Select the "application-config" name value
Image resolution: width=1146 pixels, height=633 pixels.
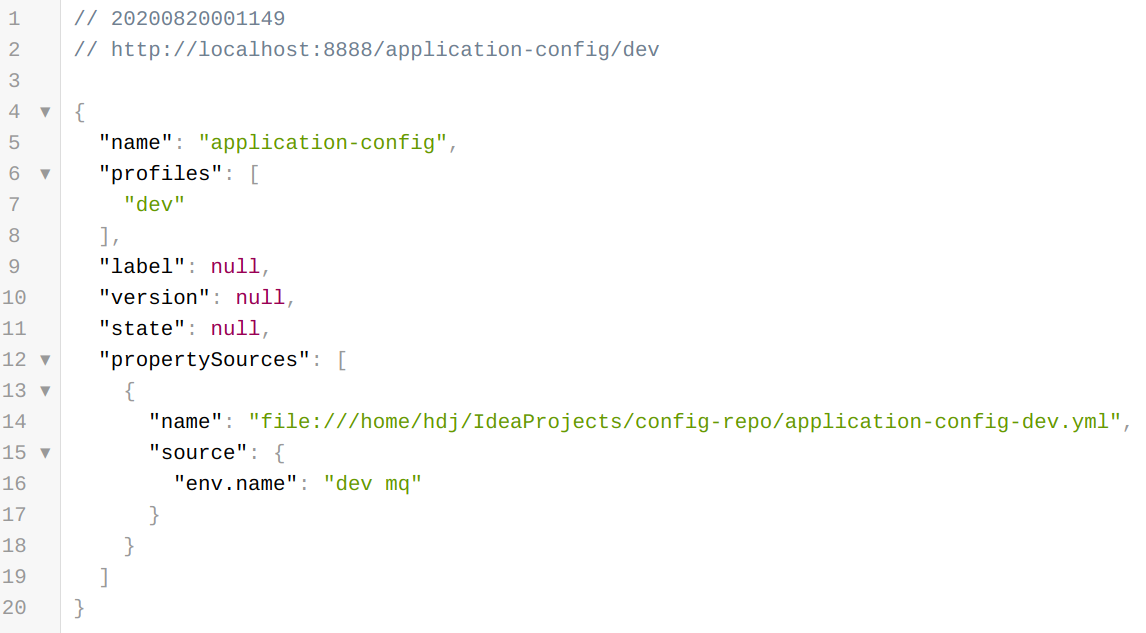[x=322, y=143]
